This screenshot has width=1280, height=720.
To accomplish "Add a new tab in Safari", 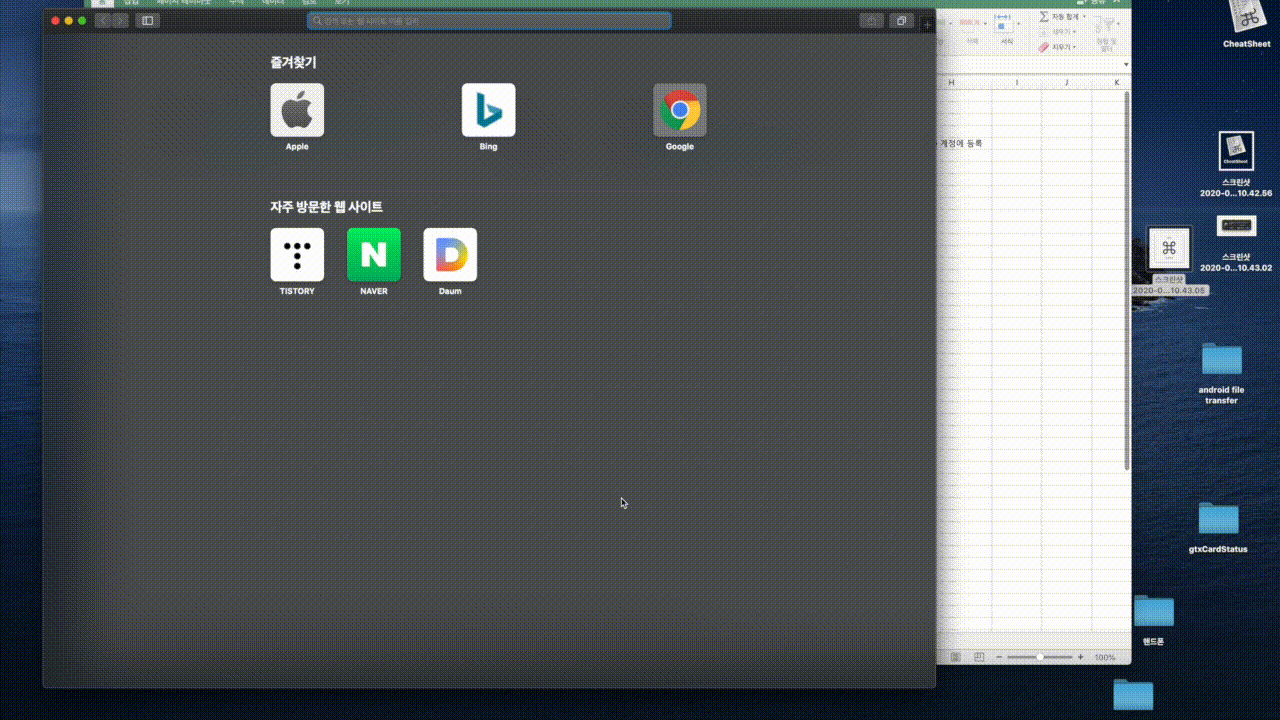I will click(x=927, y=23).
